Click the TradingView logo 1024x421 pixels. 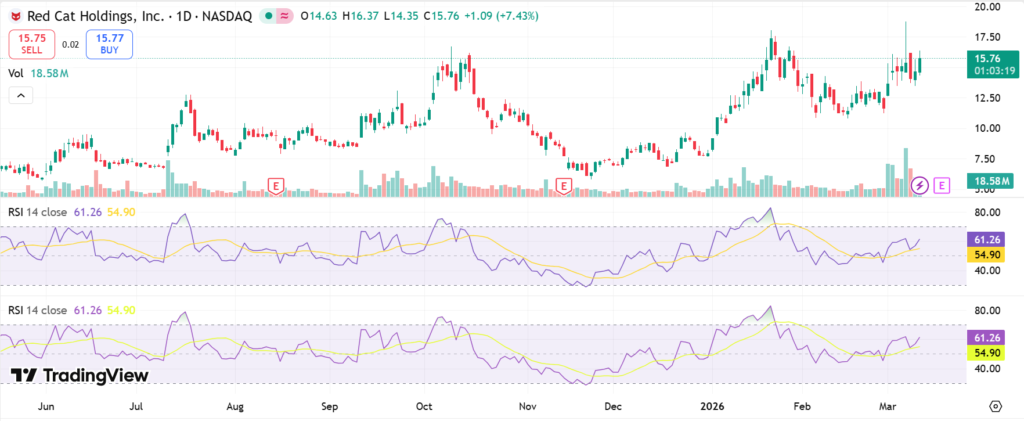80,375
